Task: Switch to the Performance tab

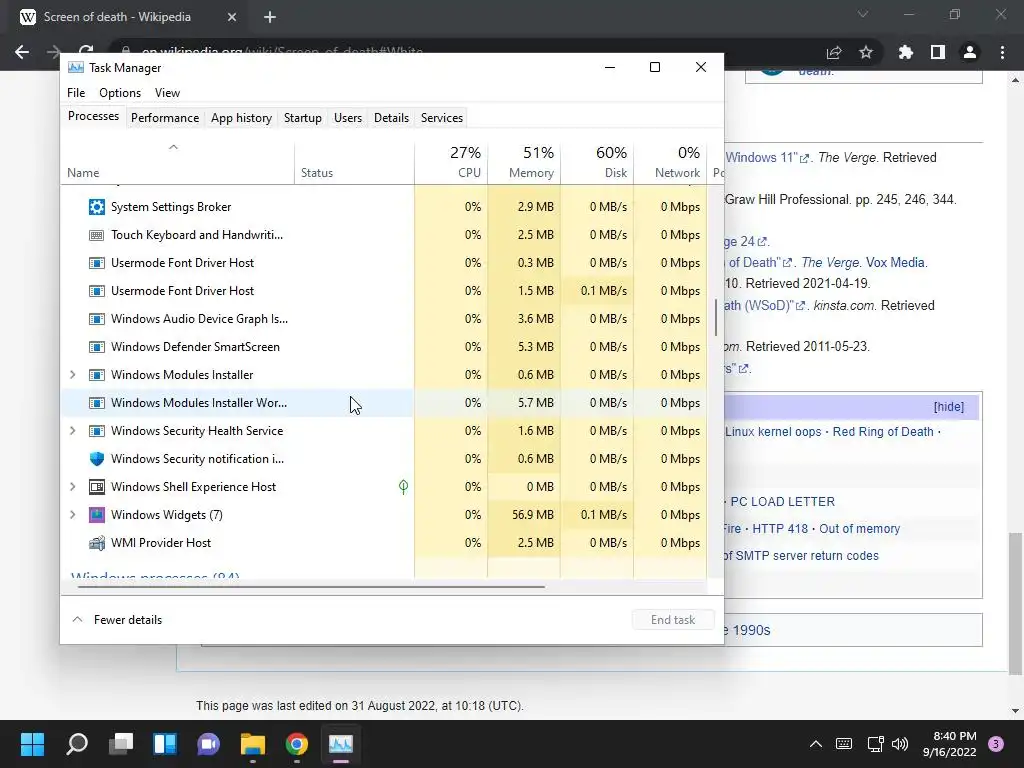Action: 165,118
